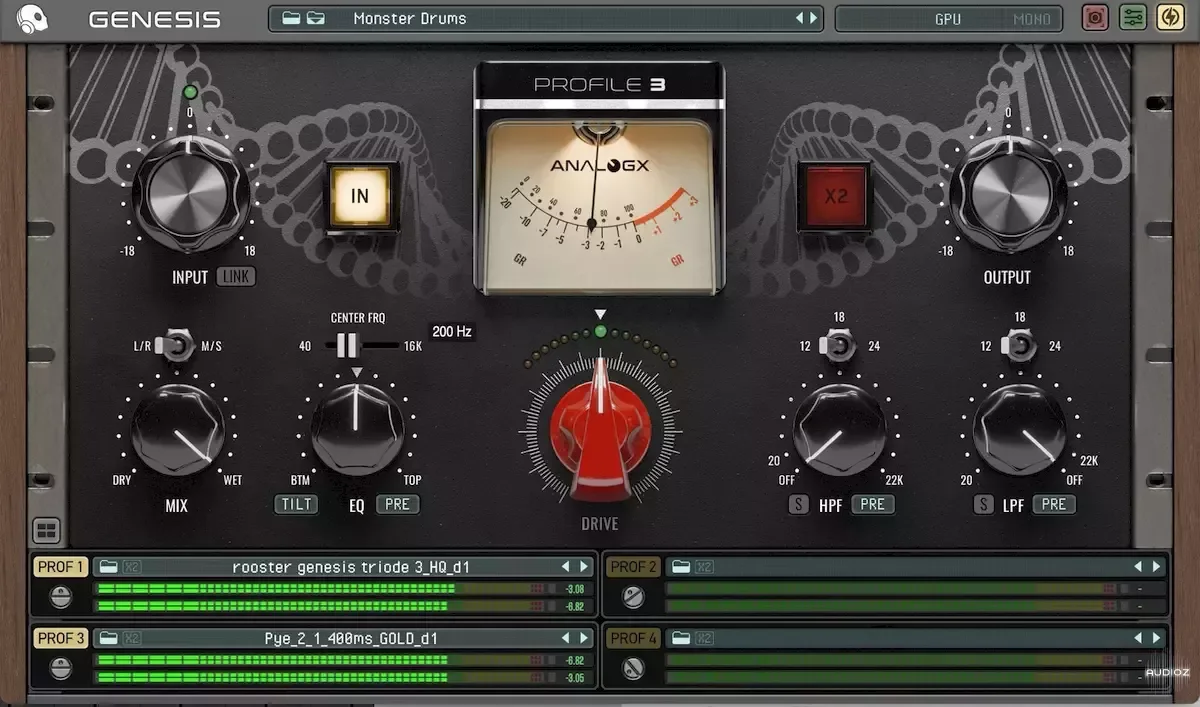Click the MIX dry/wet knob
Image resolution: width=1200 pixels, height=707 pixels.
[x=178, y=430]
